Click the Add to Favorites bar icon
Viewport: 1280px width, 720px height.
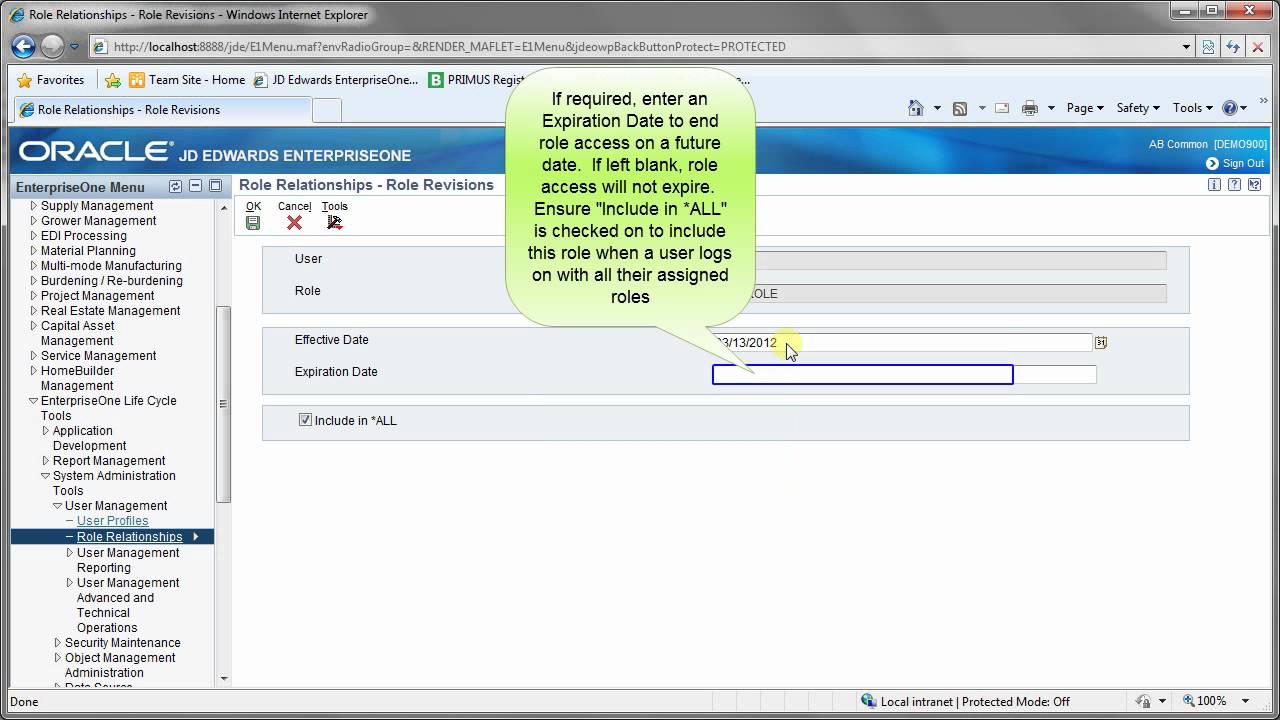coord(113,80)
